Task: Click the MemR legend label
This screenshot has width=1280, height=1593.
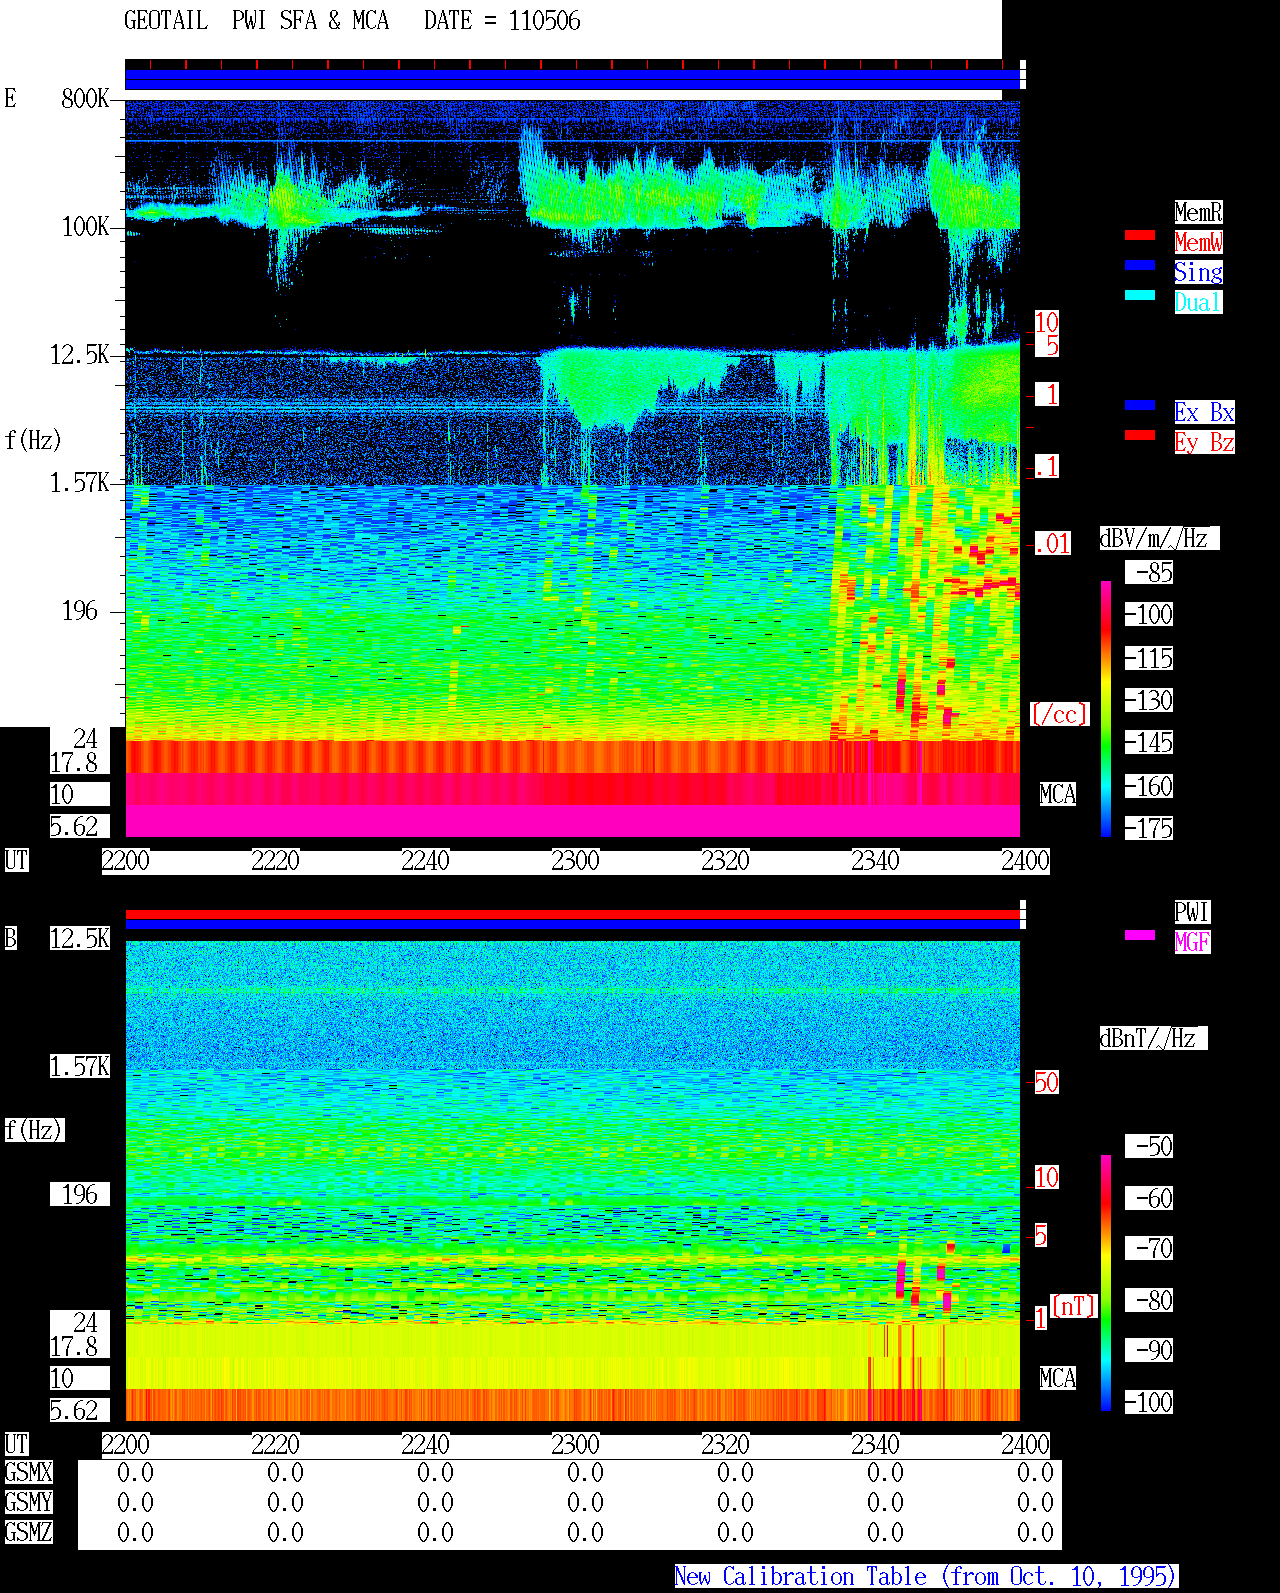Action: 1198,212
